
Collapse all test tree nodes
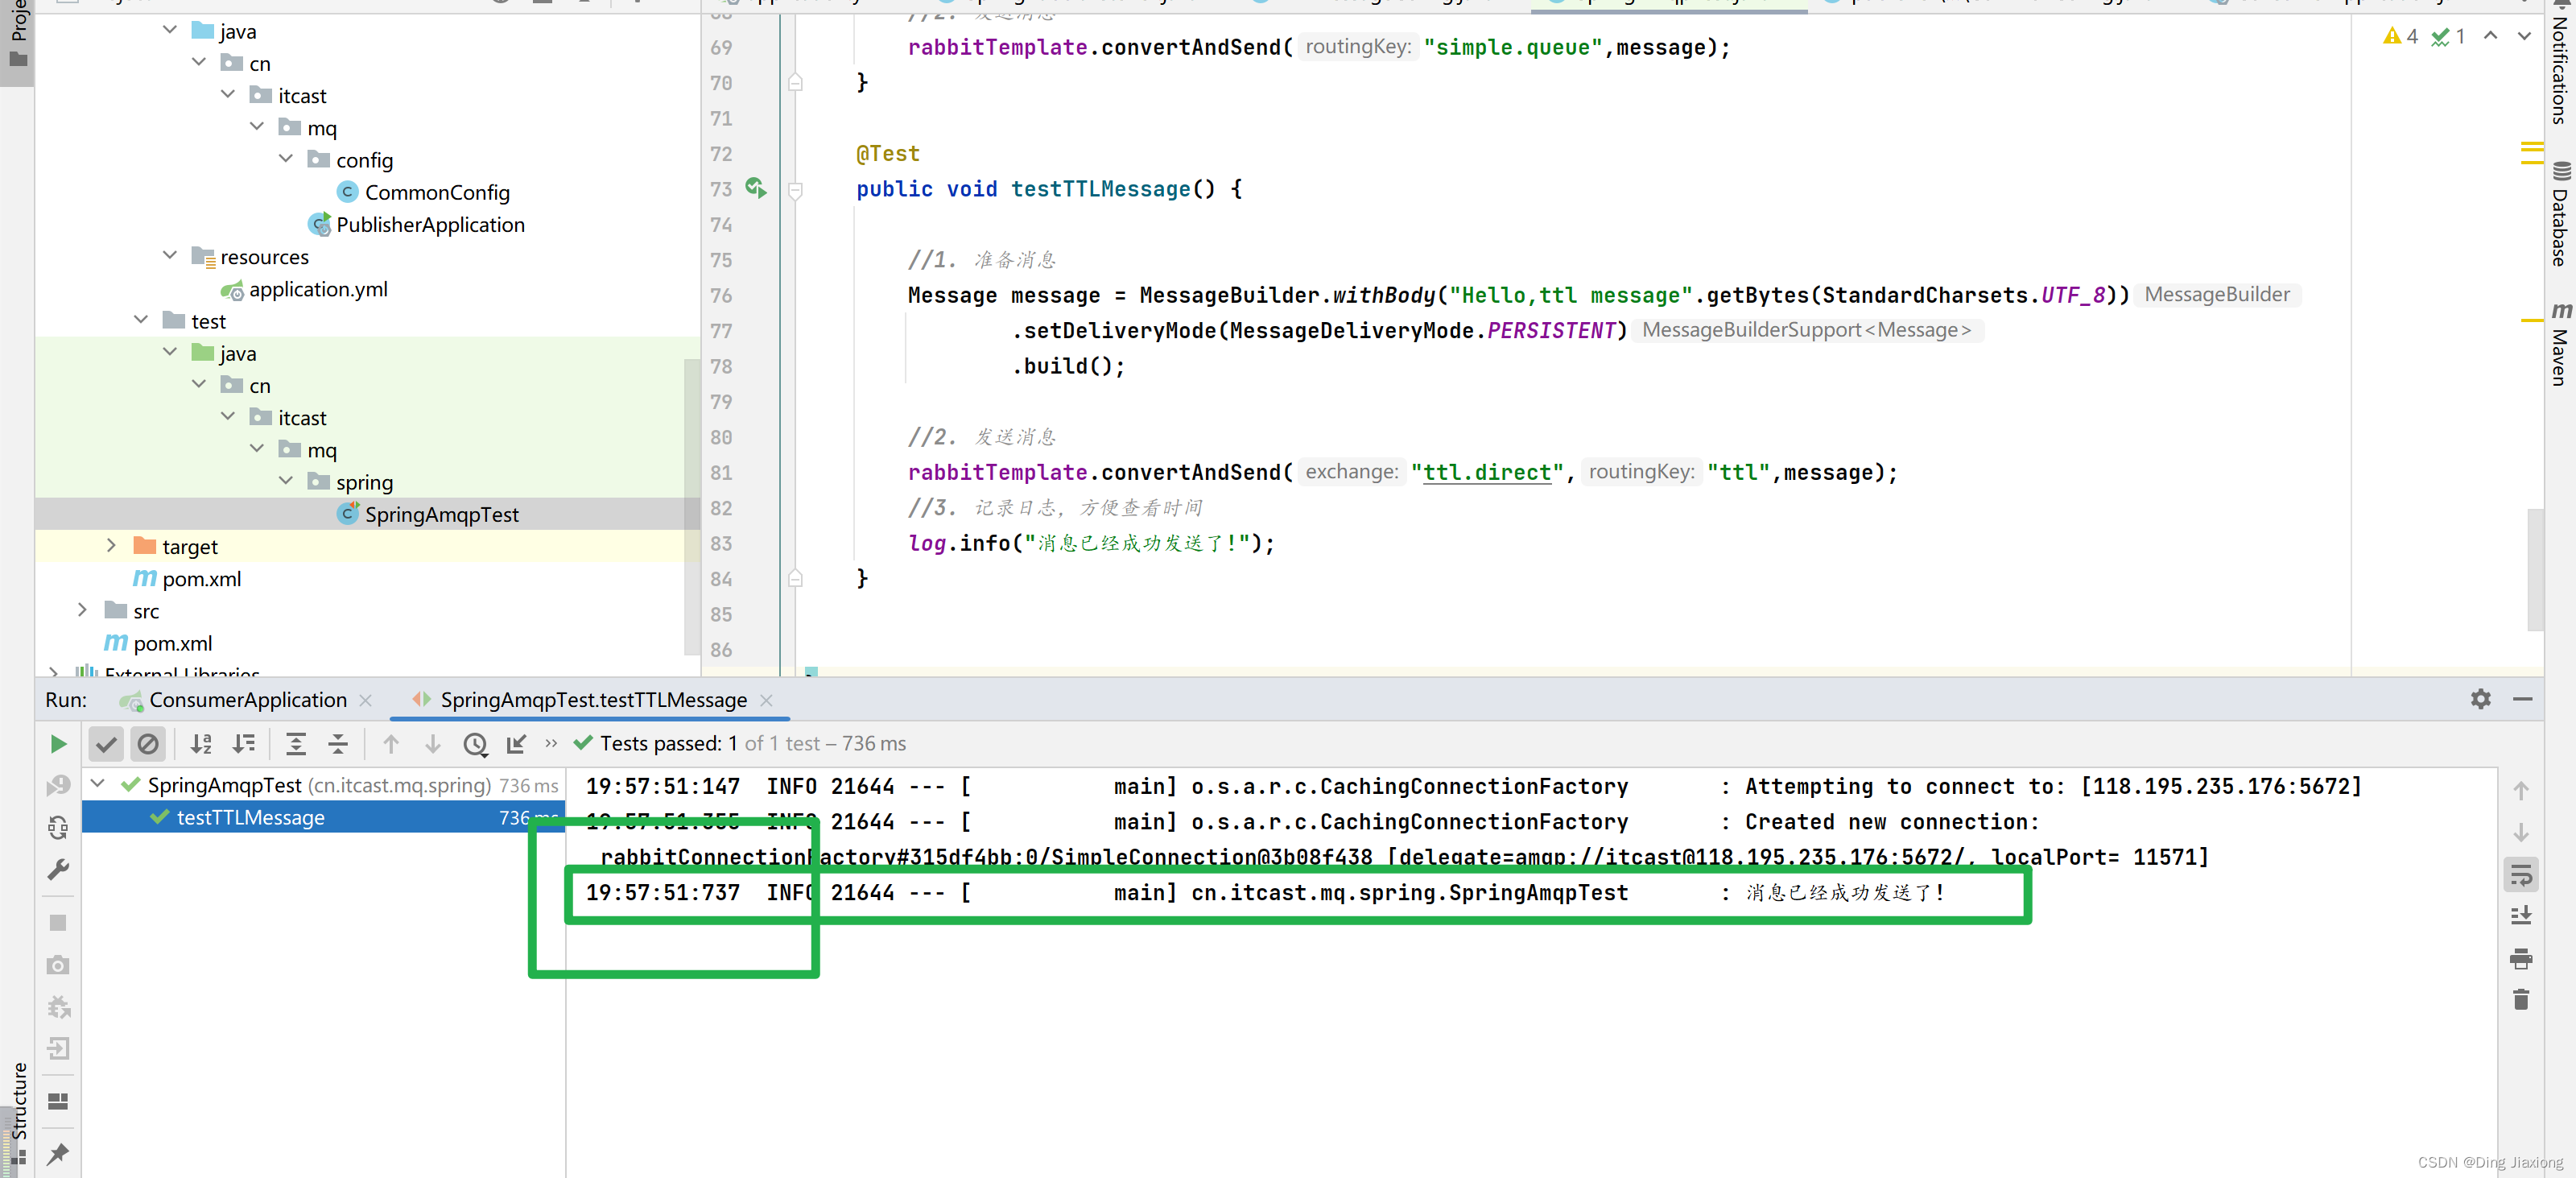[x=338, y=744]
